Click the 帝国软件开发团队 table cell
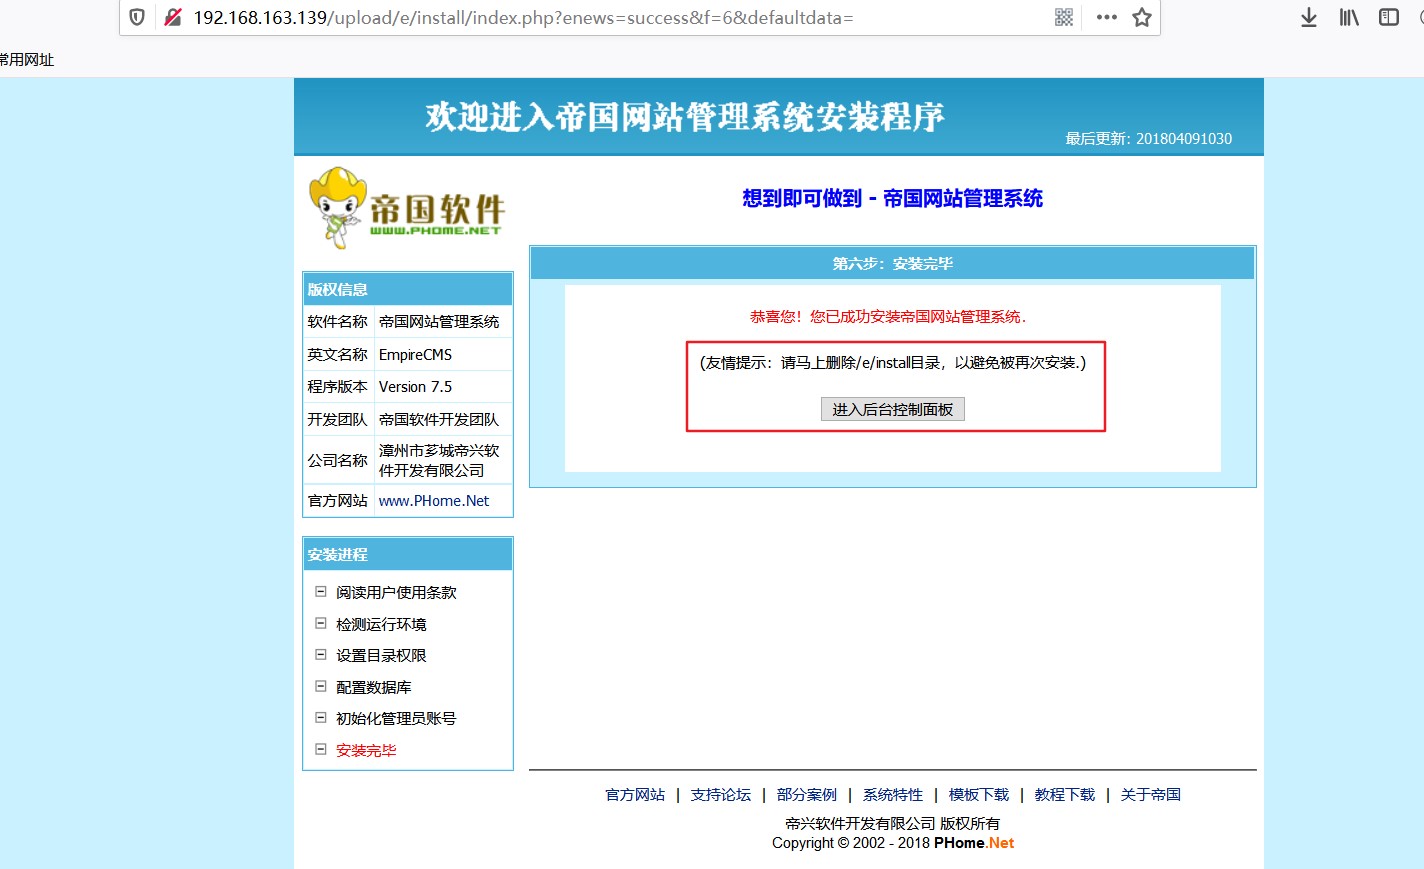Viewport: 1424px width, 869px height. click(443, 420)
